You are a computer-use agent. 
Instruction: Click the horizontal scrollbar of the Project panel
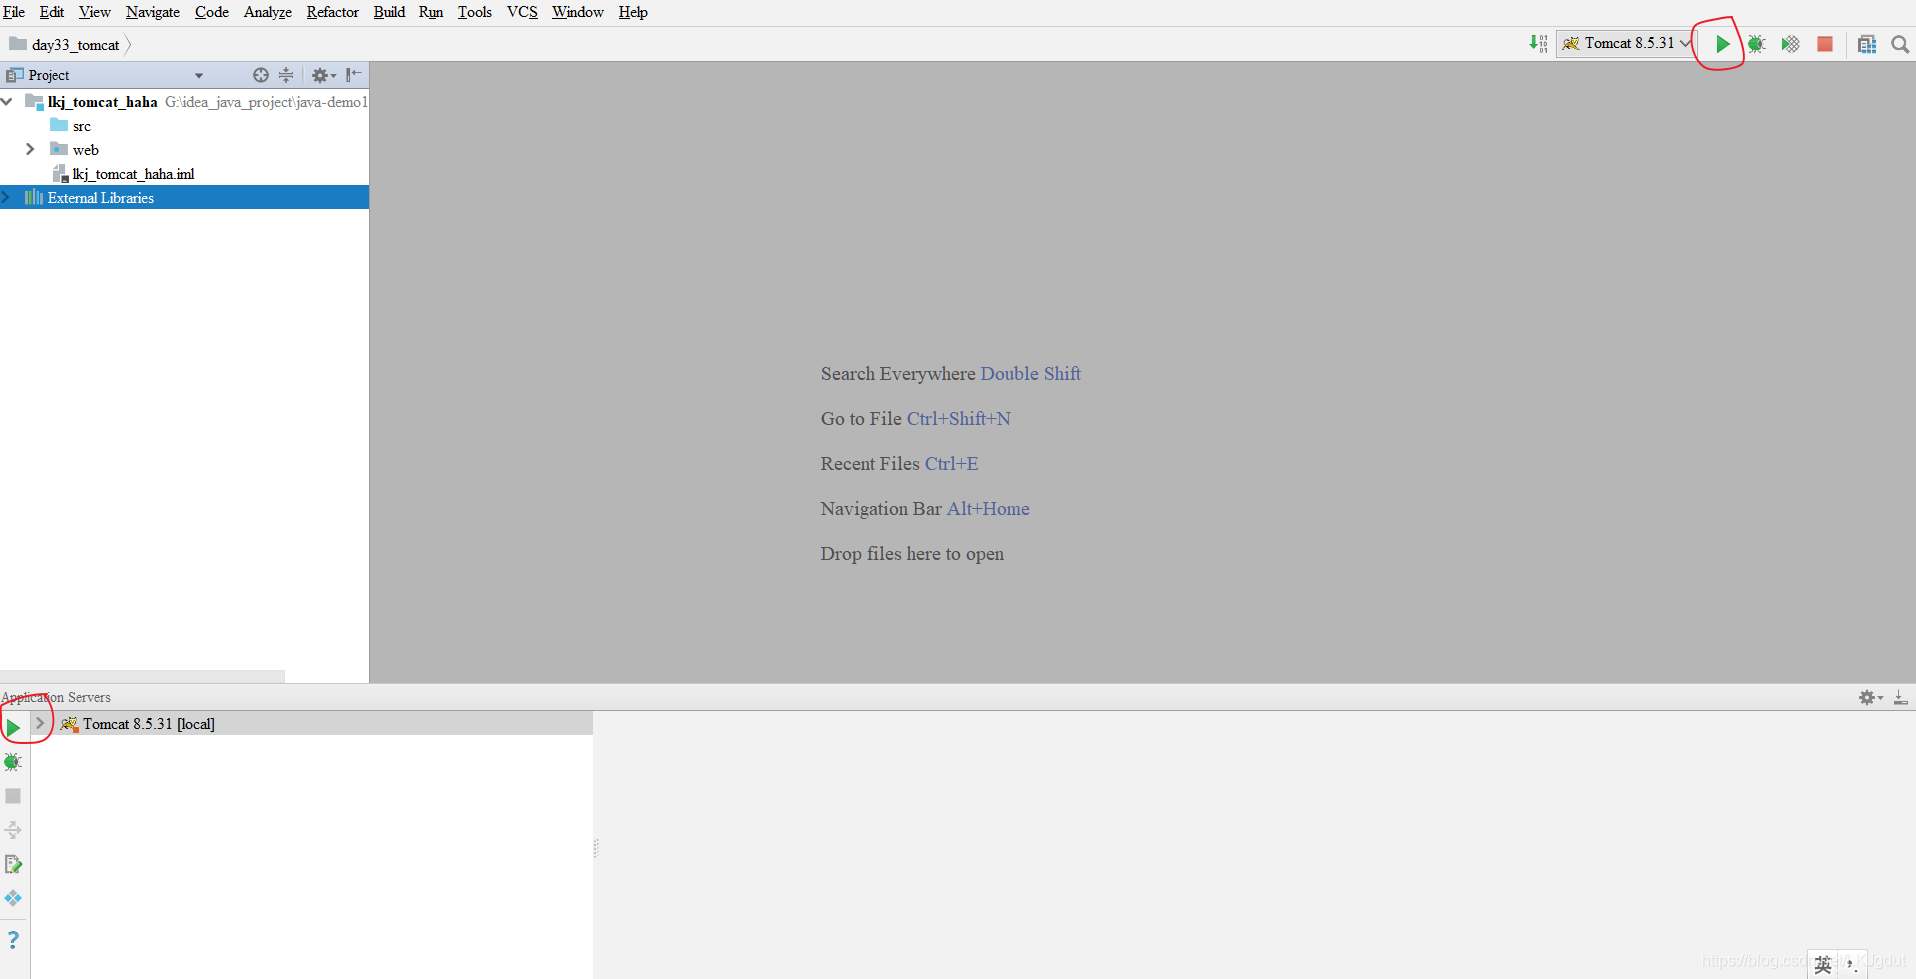pos(142,677)
